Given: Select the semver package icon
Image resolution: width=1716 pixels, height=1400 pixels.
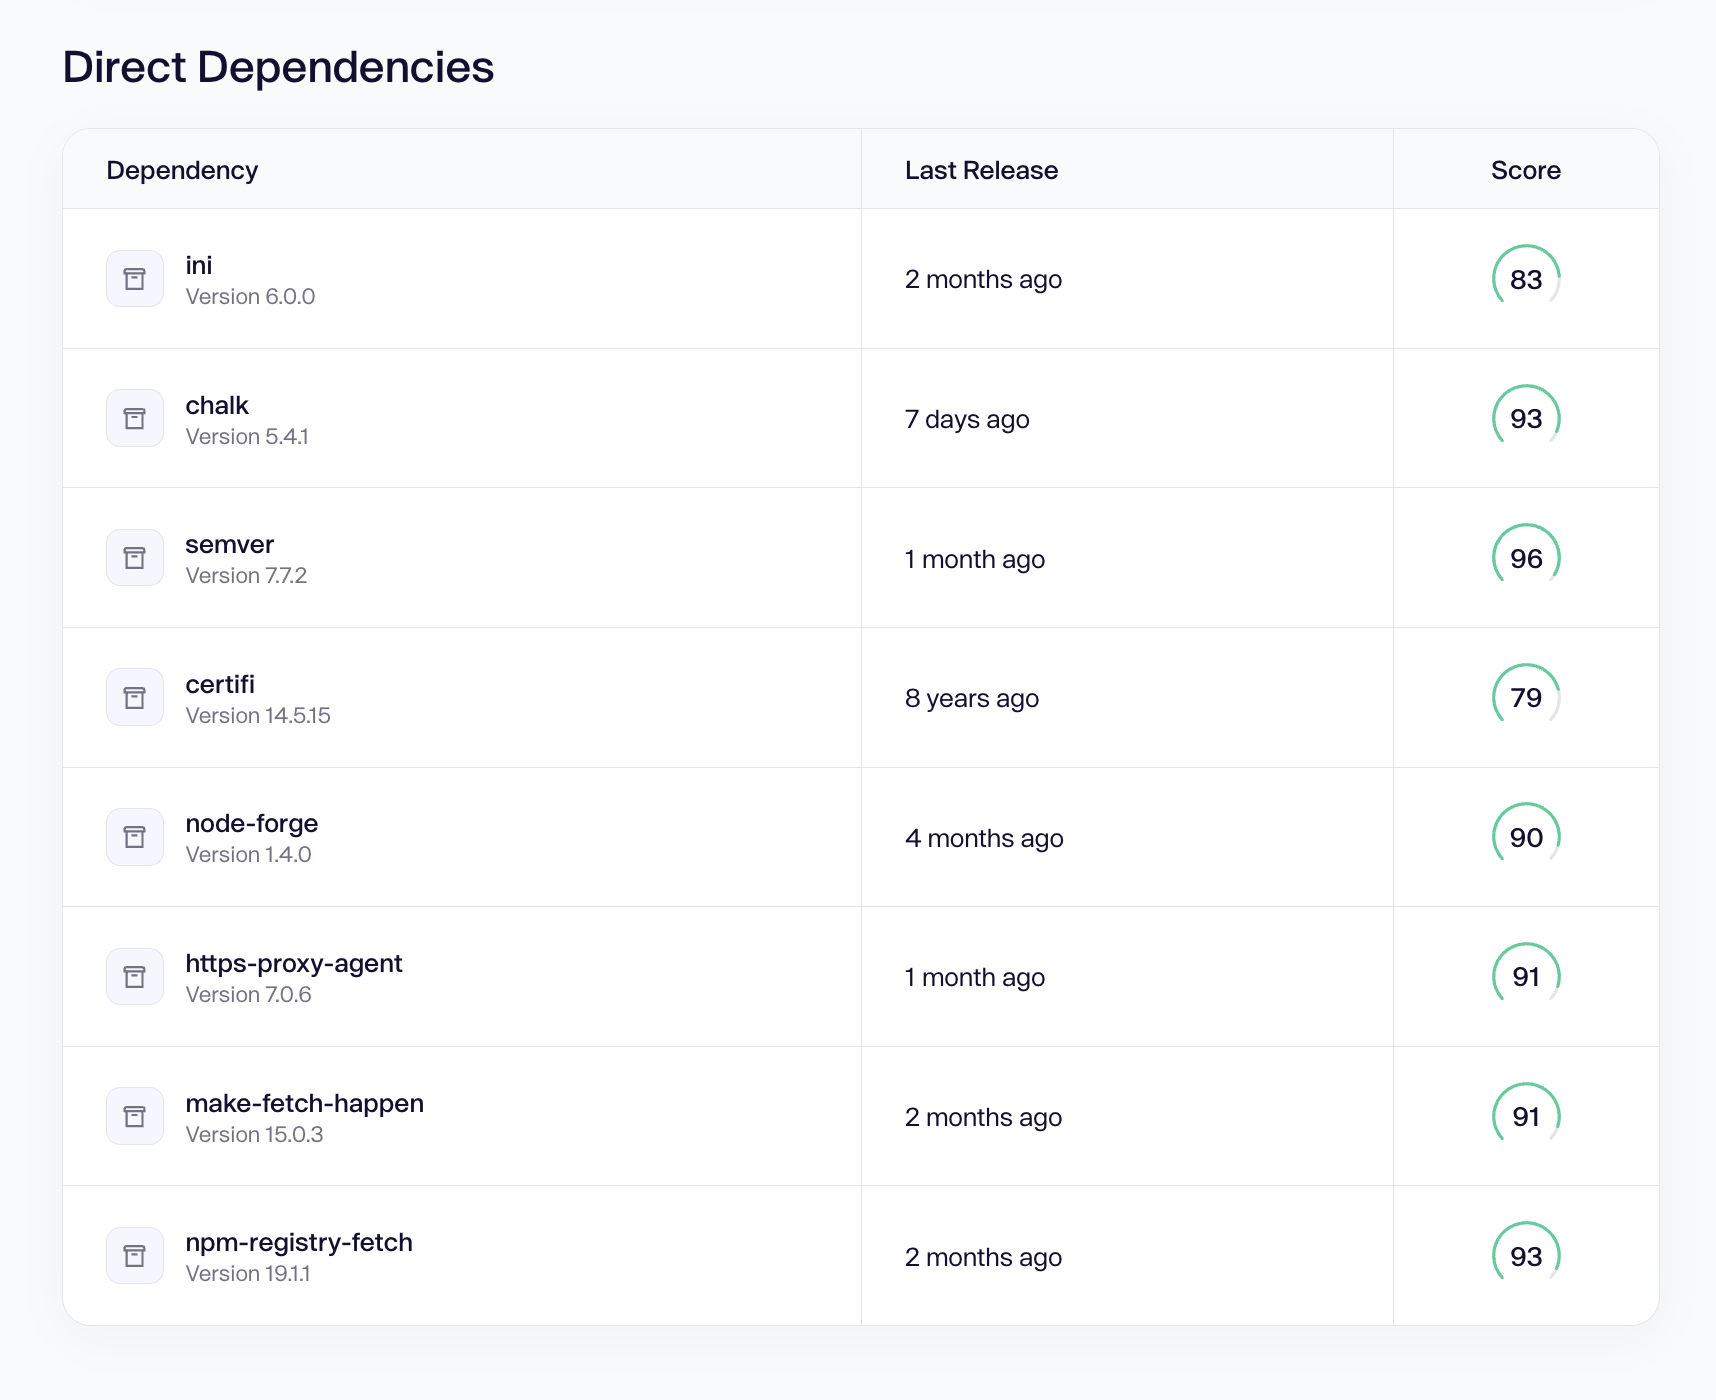Looking at the screenshot, I should [135, 558].
